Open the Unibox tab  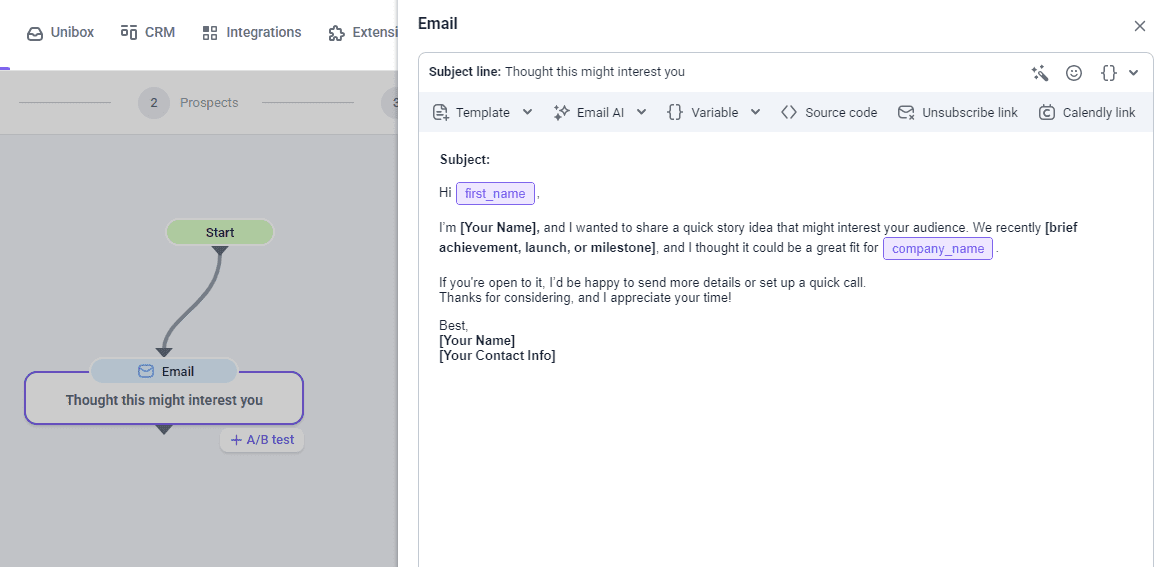tap(61, 33)
